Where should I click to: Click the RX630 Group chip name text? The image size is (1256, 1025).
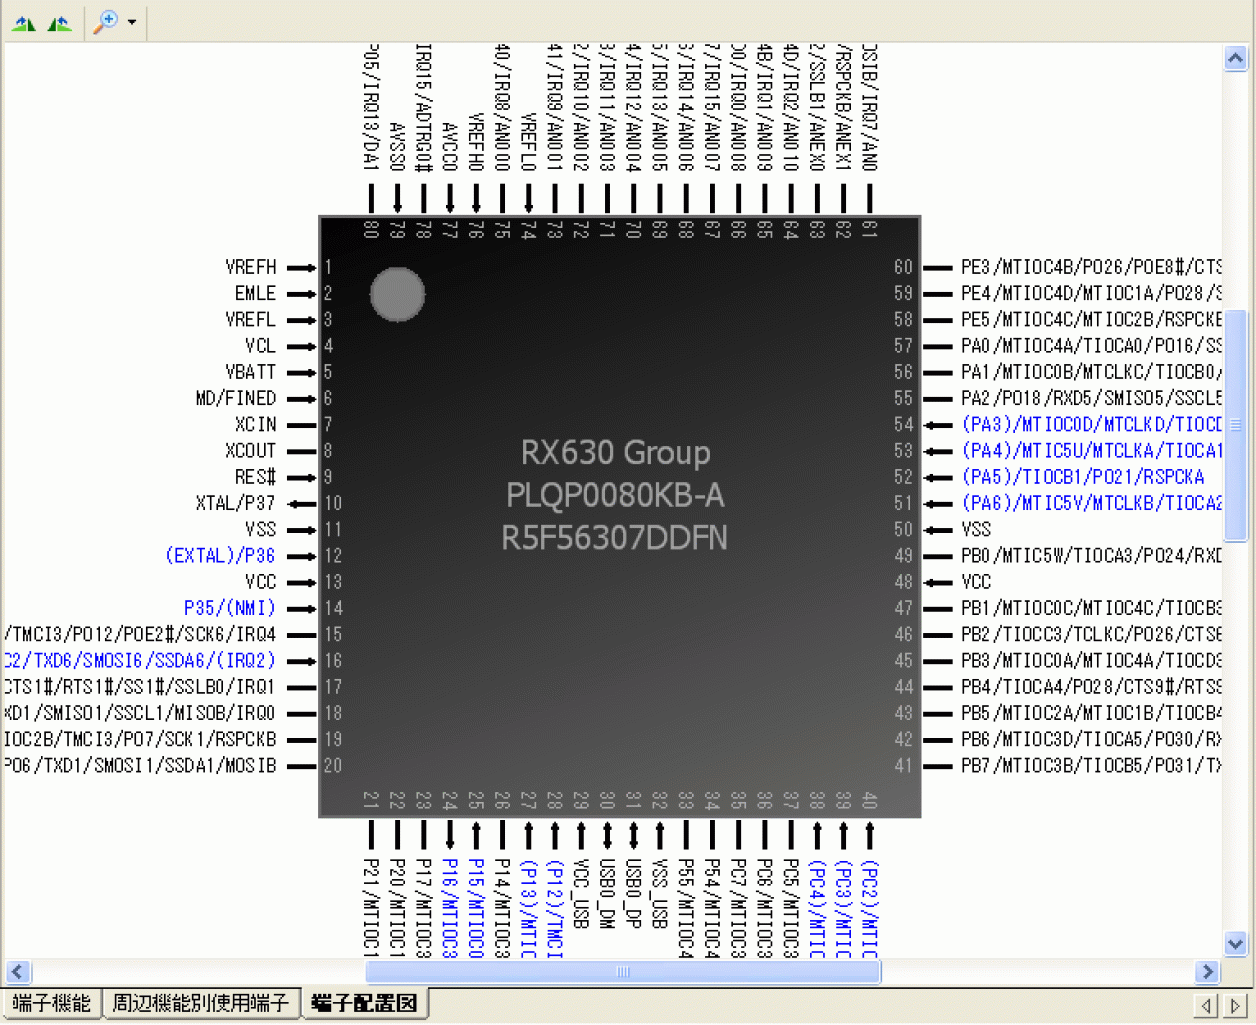615,453
